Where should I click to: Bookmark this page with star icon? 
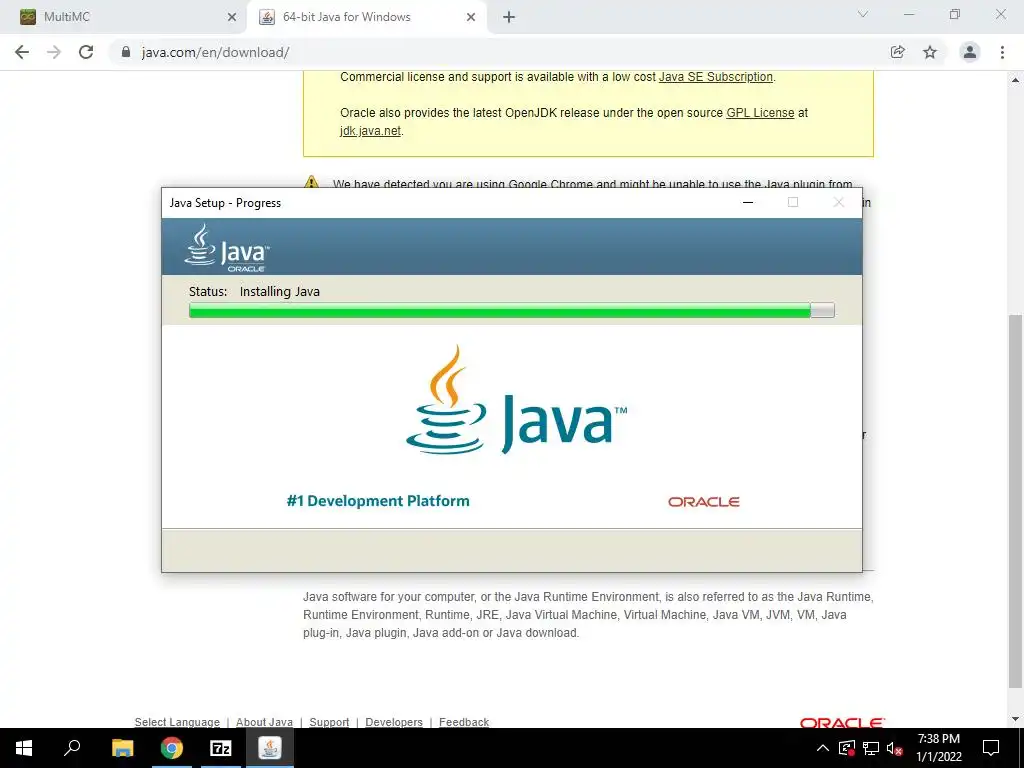(x=930, y=52)
